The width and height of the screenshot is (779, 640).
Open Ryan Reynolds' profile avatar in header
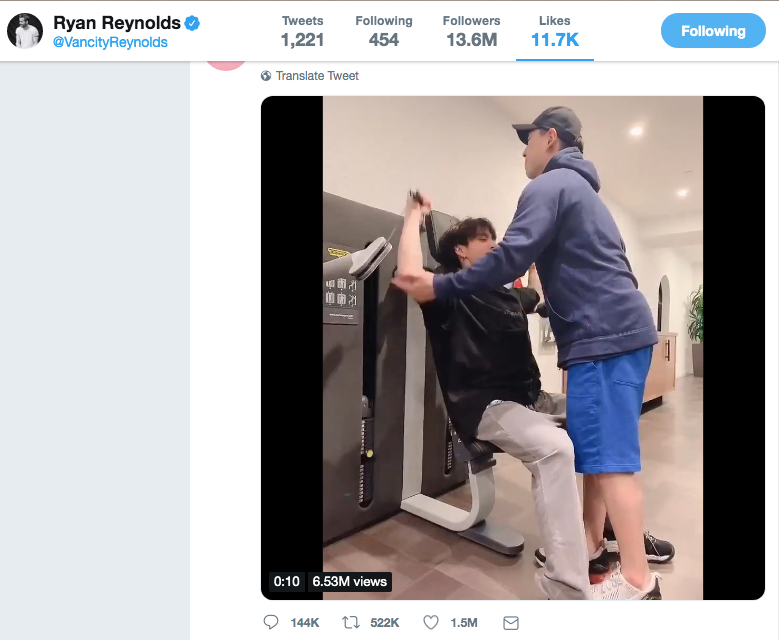pyautogui.click(x=25, y=31)
